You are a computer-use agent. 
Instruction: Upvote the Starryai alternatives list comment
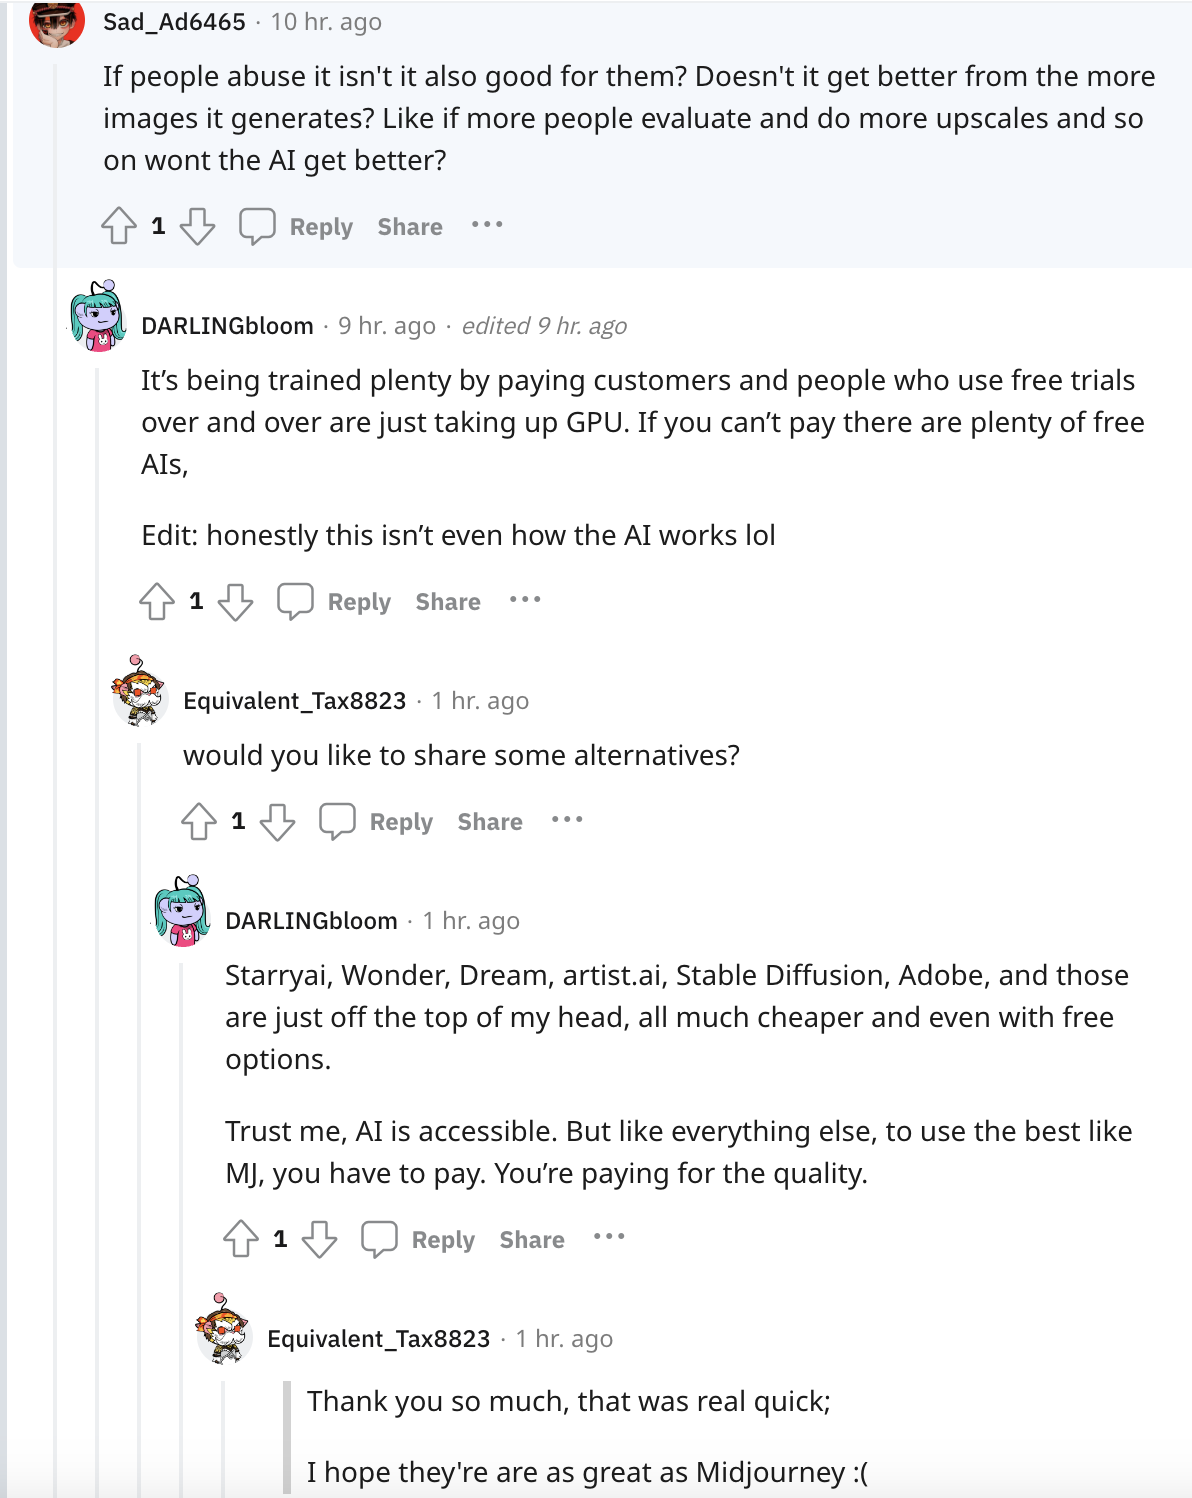pos(241,1239)
